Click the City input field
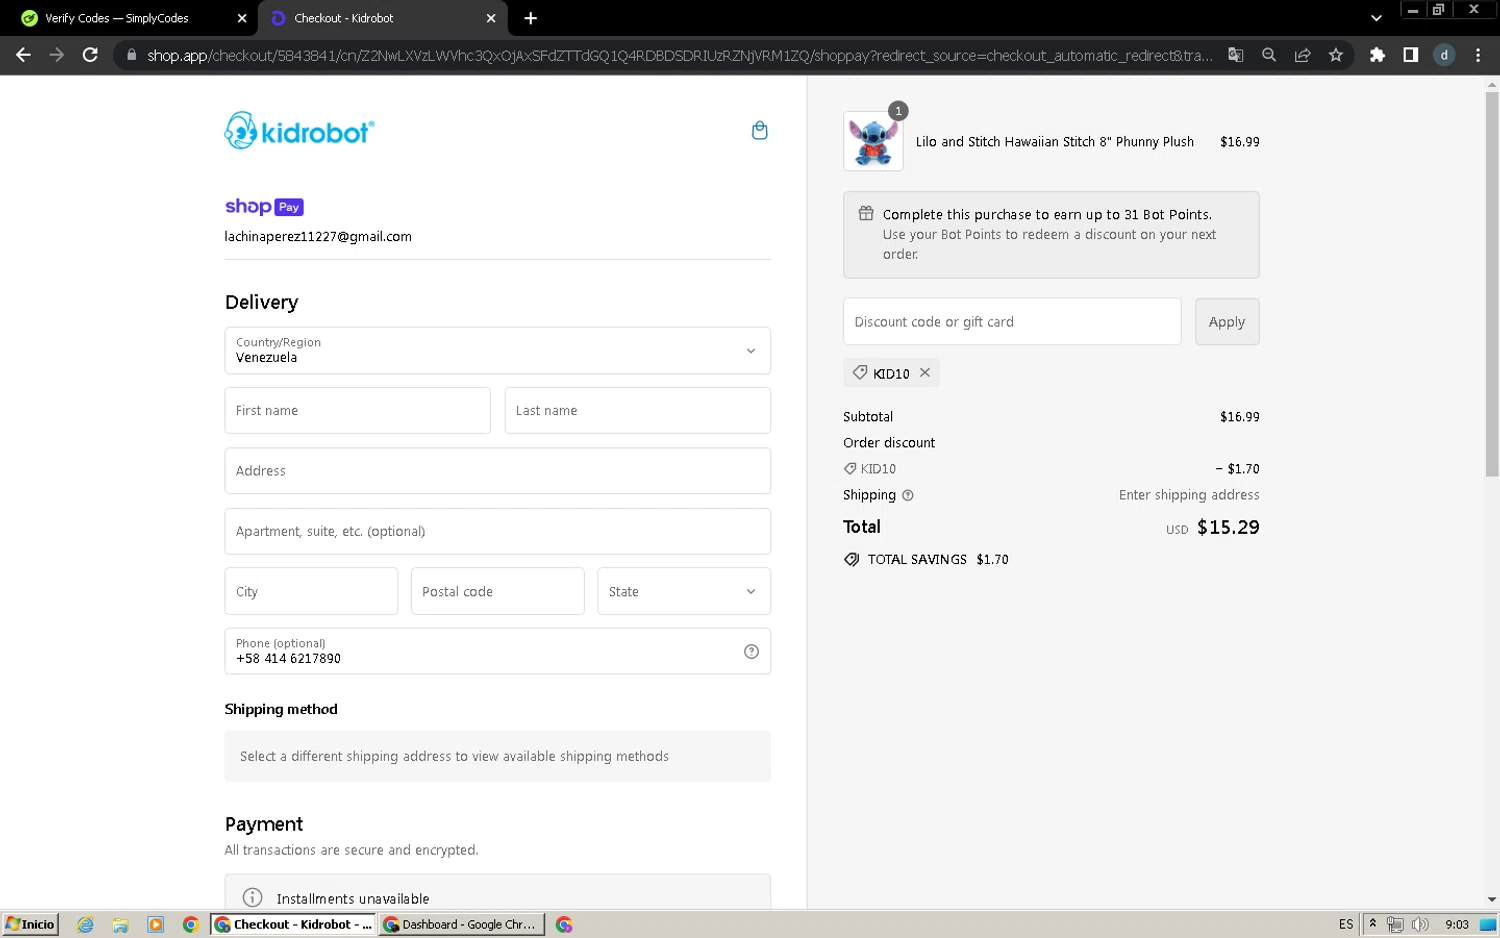This screenshot has height=938, width=1500. click(x=311, y=591)
